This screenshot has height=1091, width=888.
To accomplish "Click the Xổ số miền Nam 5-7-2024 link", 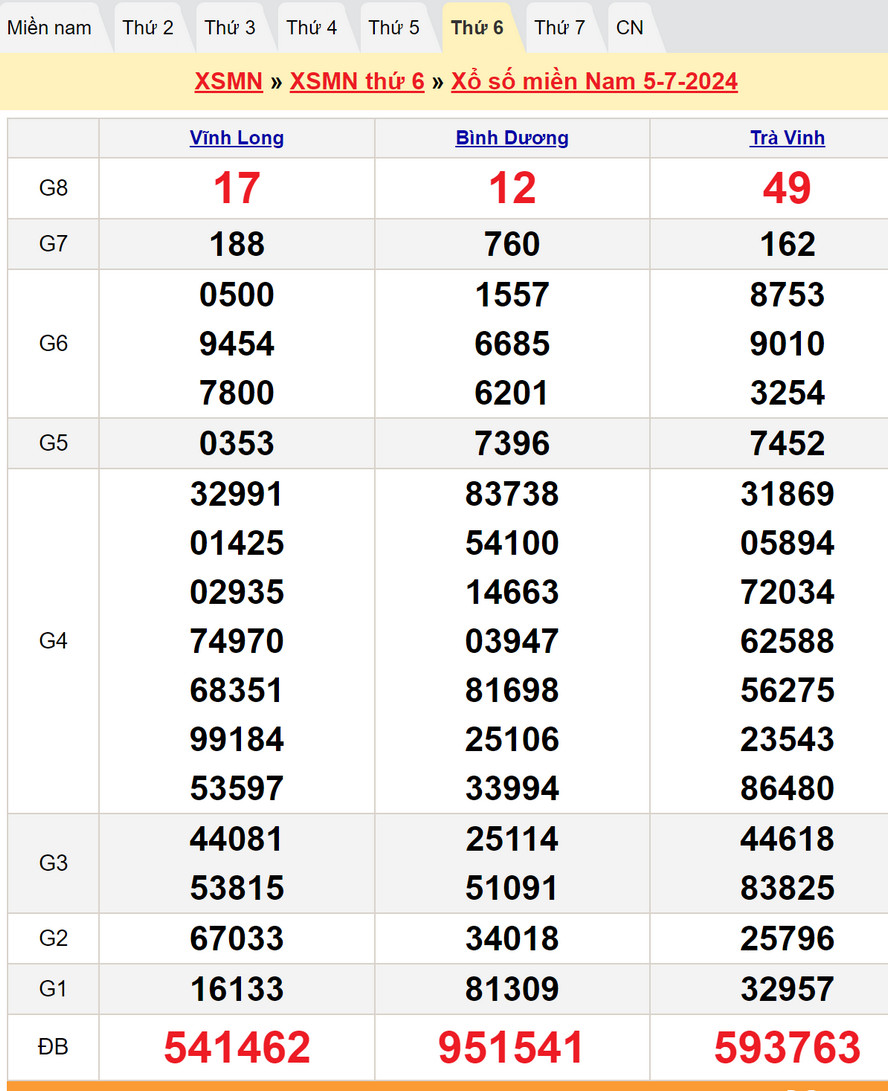I will click(594, 81).
